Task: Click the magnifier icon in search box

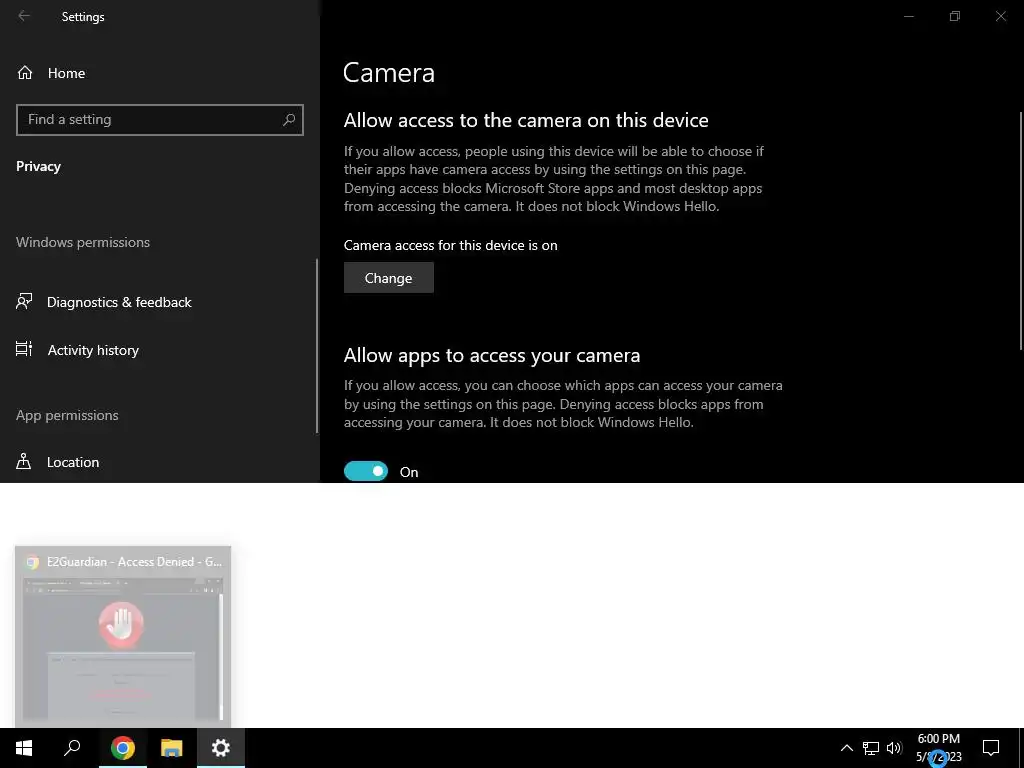Action: (x=289, y=120)
